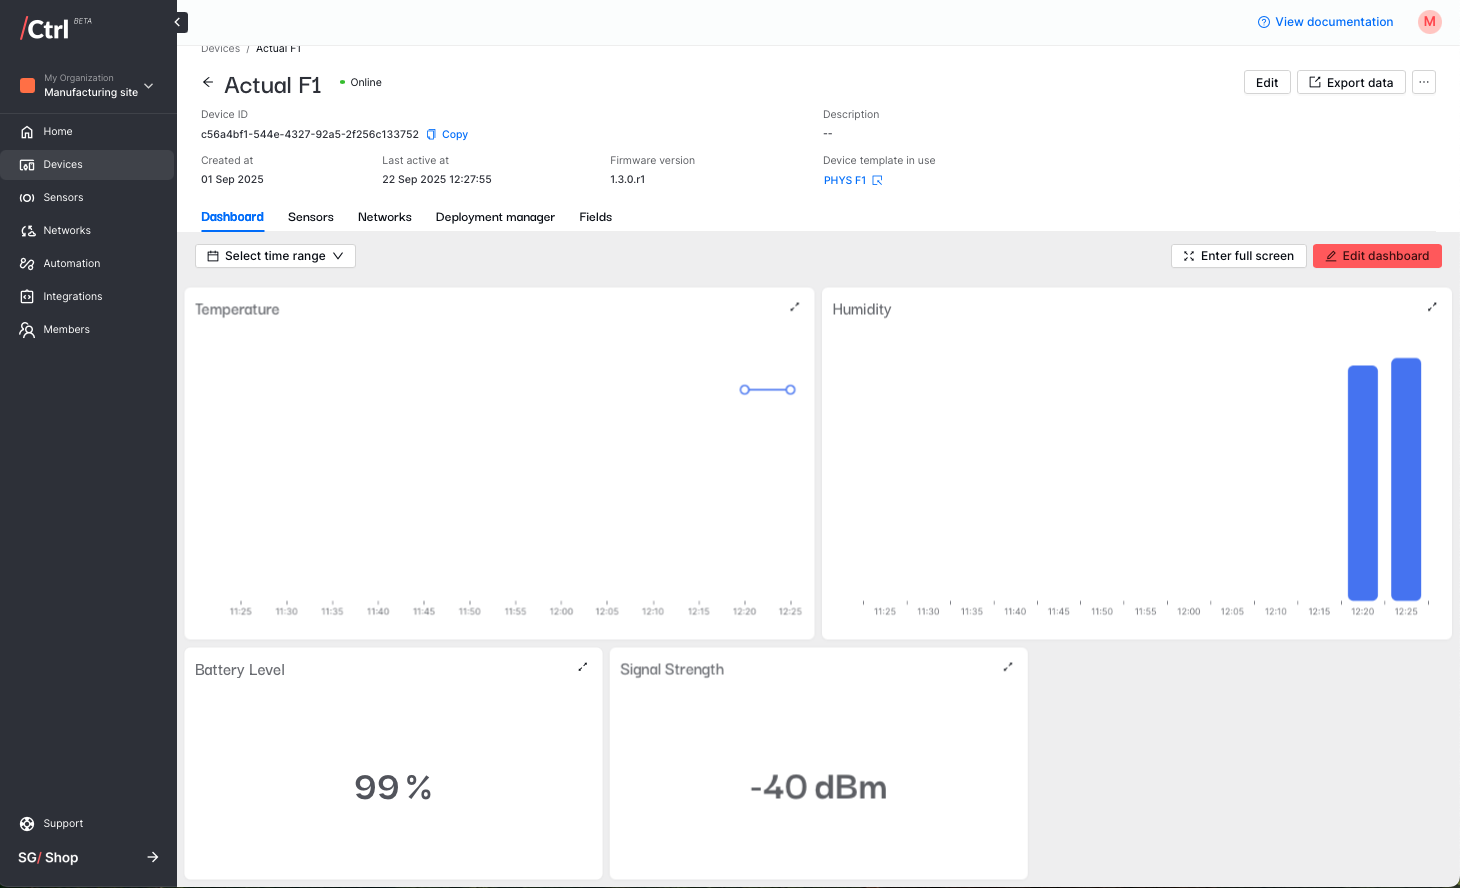Click the back arrow beside Actual F1
Screen dimensions: 1460x888
tap(208, 83)
